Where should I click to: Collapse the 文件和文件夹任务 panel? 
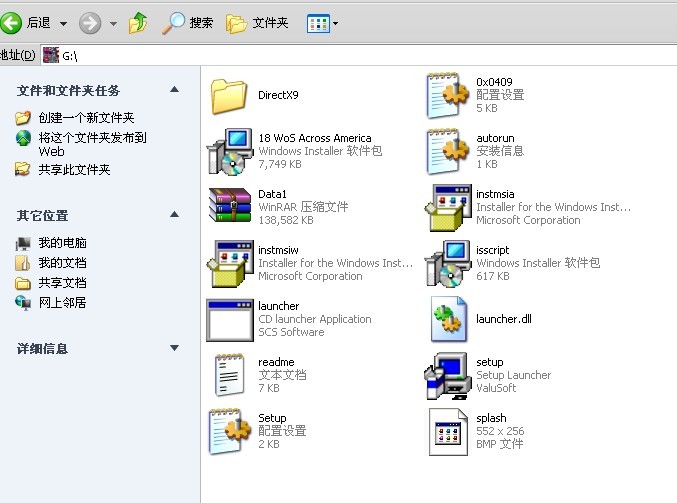point(174,90)
